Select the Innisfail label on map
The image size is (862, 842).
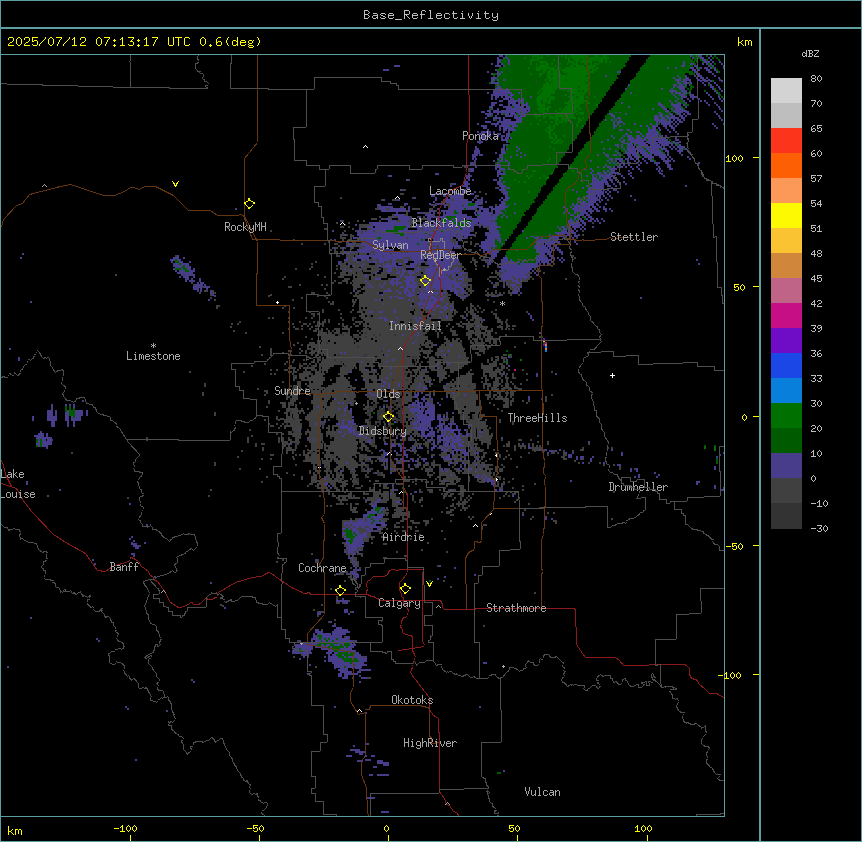pyautogui.click(x=415, y=326)
